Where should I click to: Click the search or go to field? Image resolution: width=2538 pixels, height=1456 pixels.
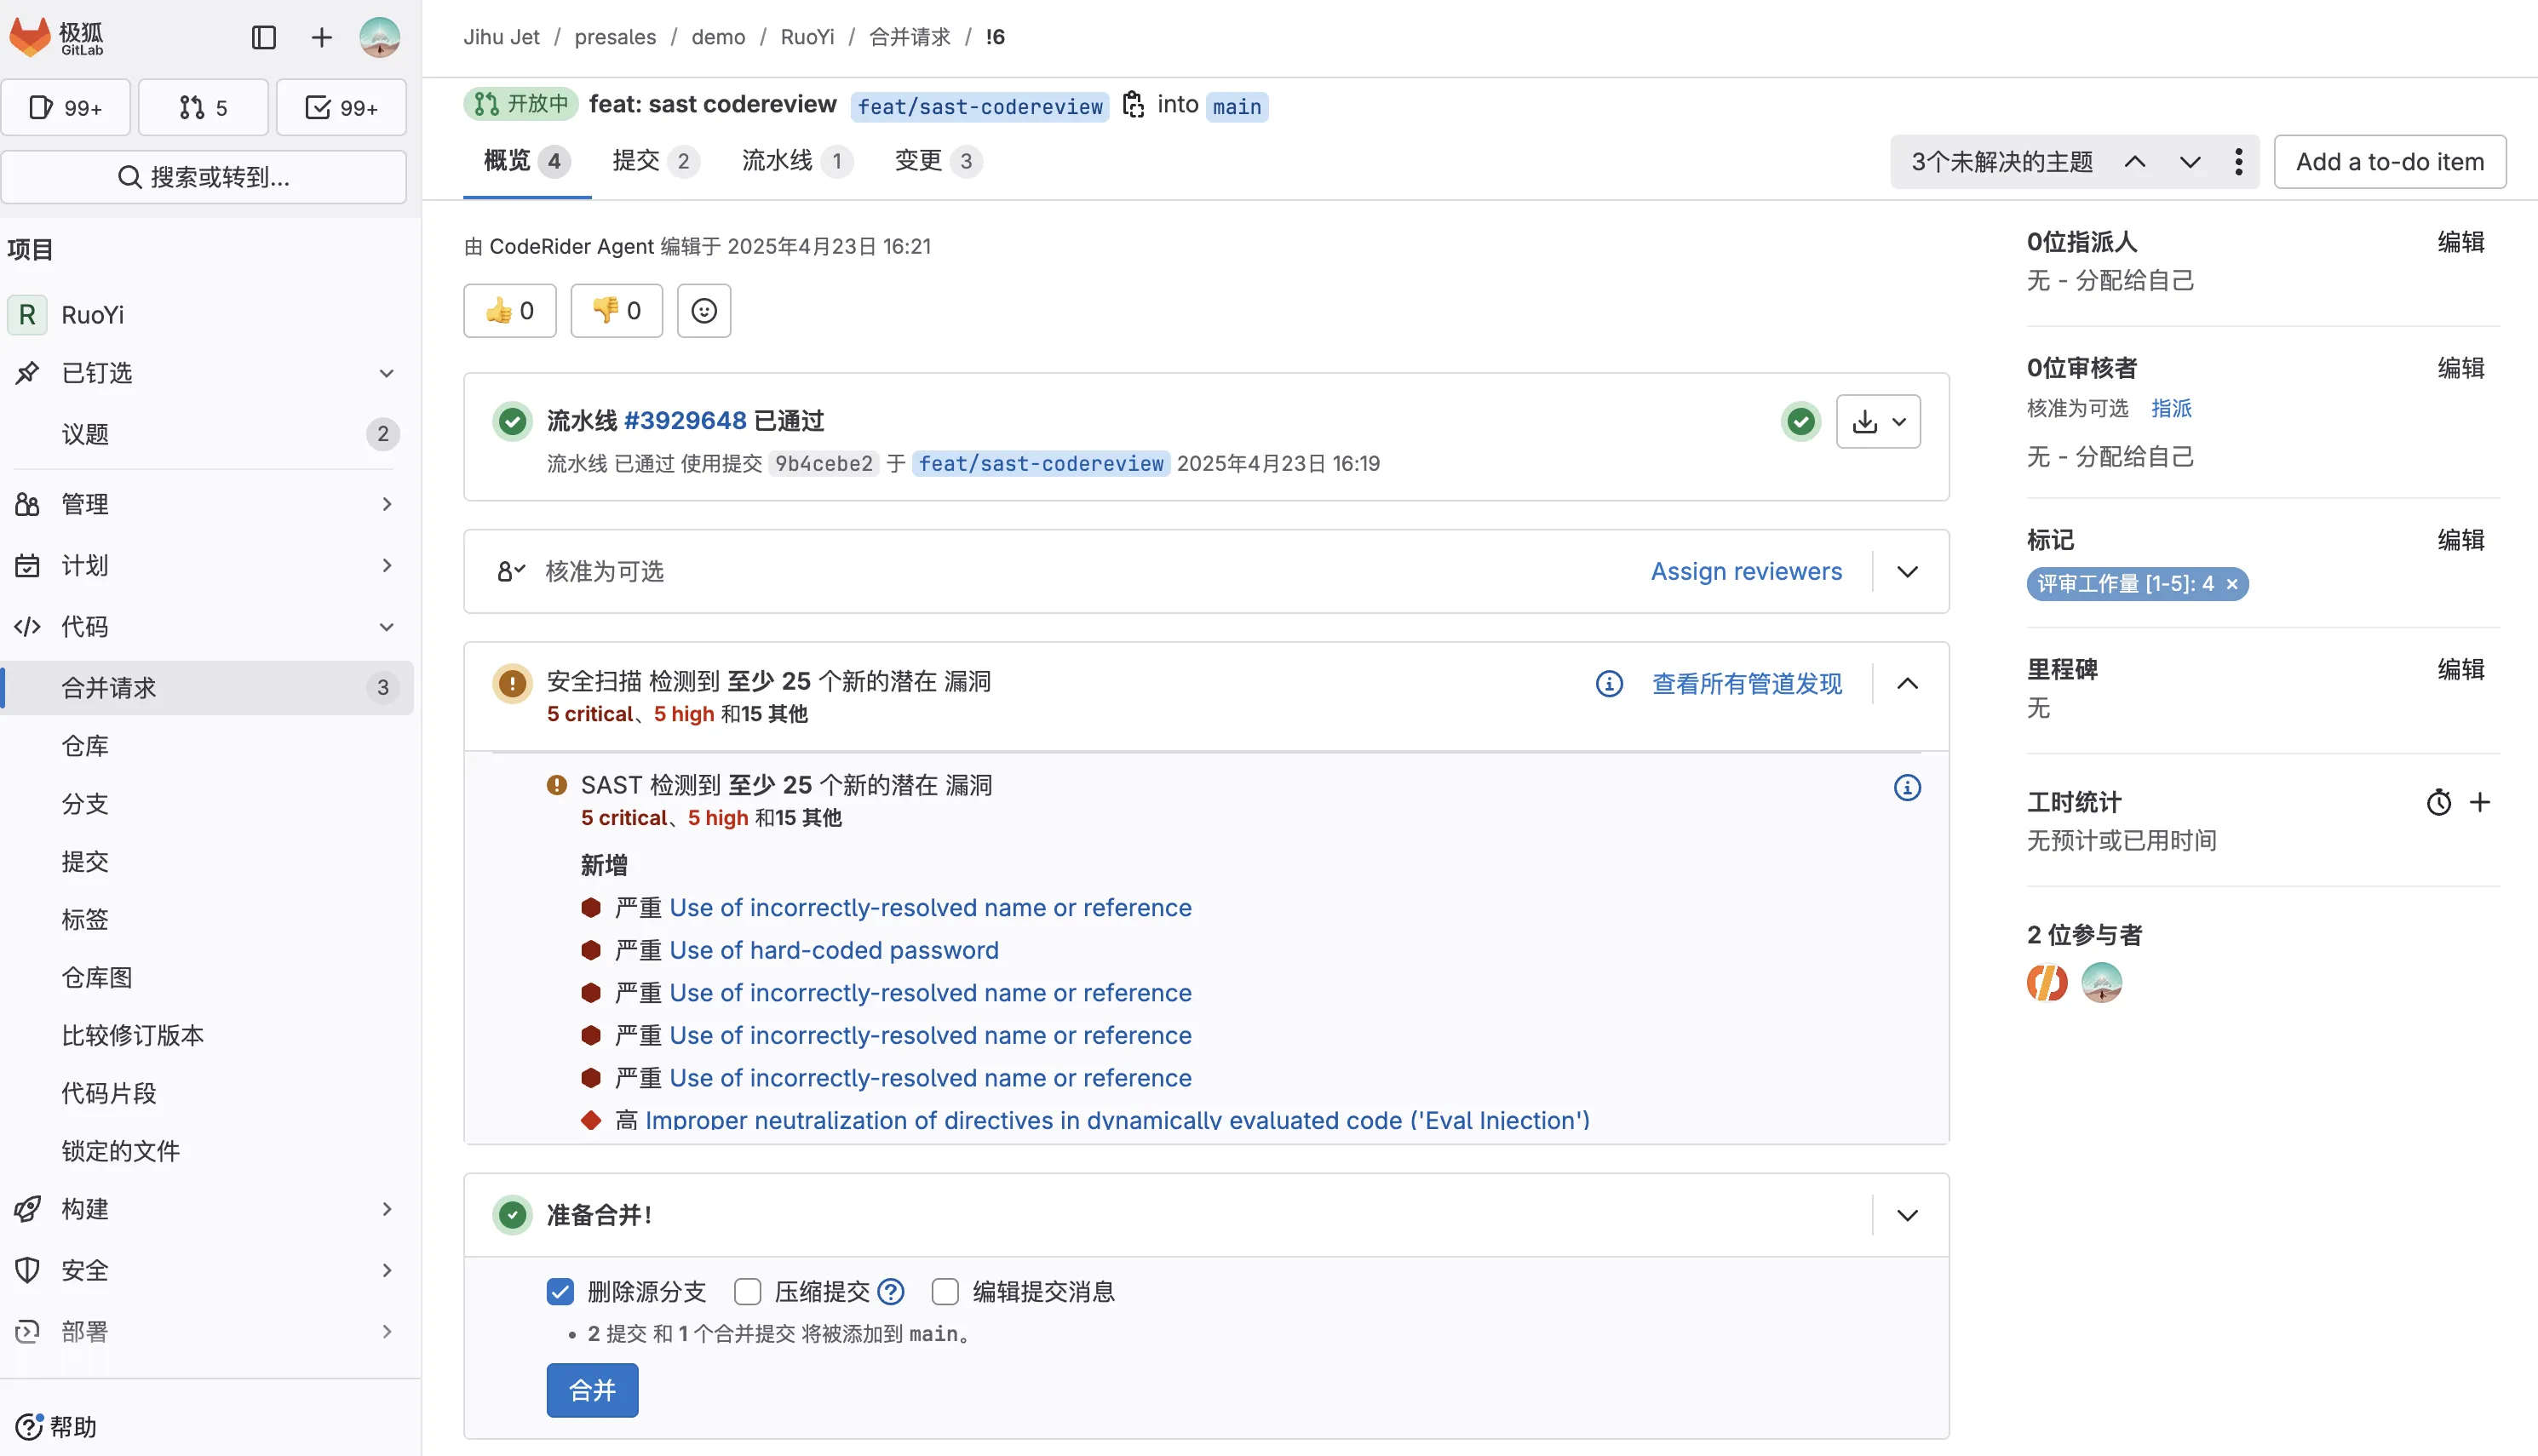204,177
